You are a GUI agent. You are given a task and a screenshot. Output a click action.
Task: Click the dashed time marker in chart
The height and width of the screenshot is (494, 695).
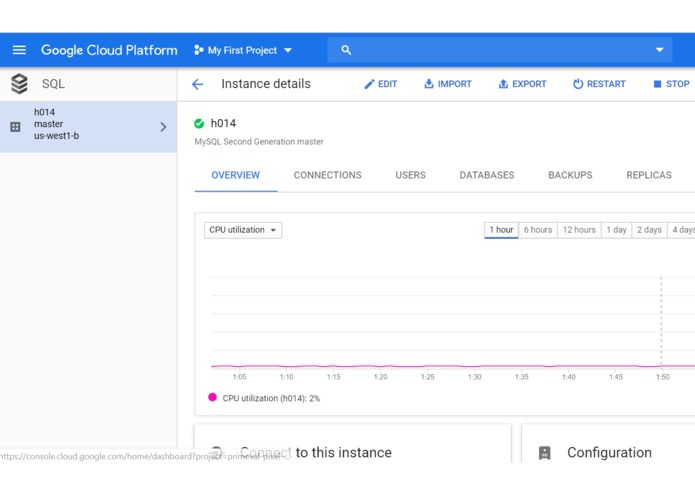661,322
